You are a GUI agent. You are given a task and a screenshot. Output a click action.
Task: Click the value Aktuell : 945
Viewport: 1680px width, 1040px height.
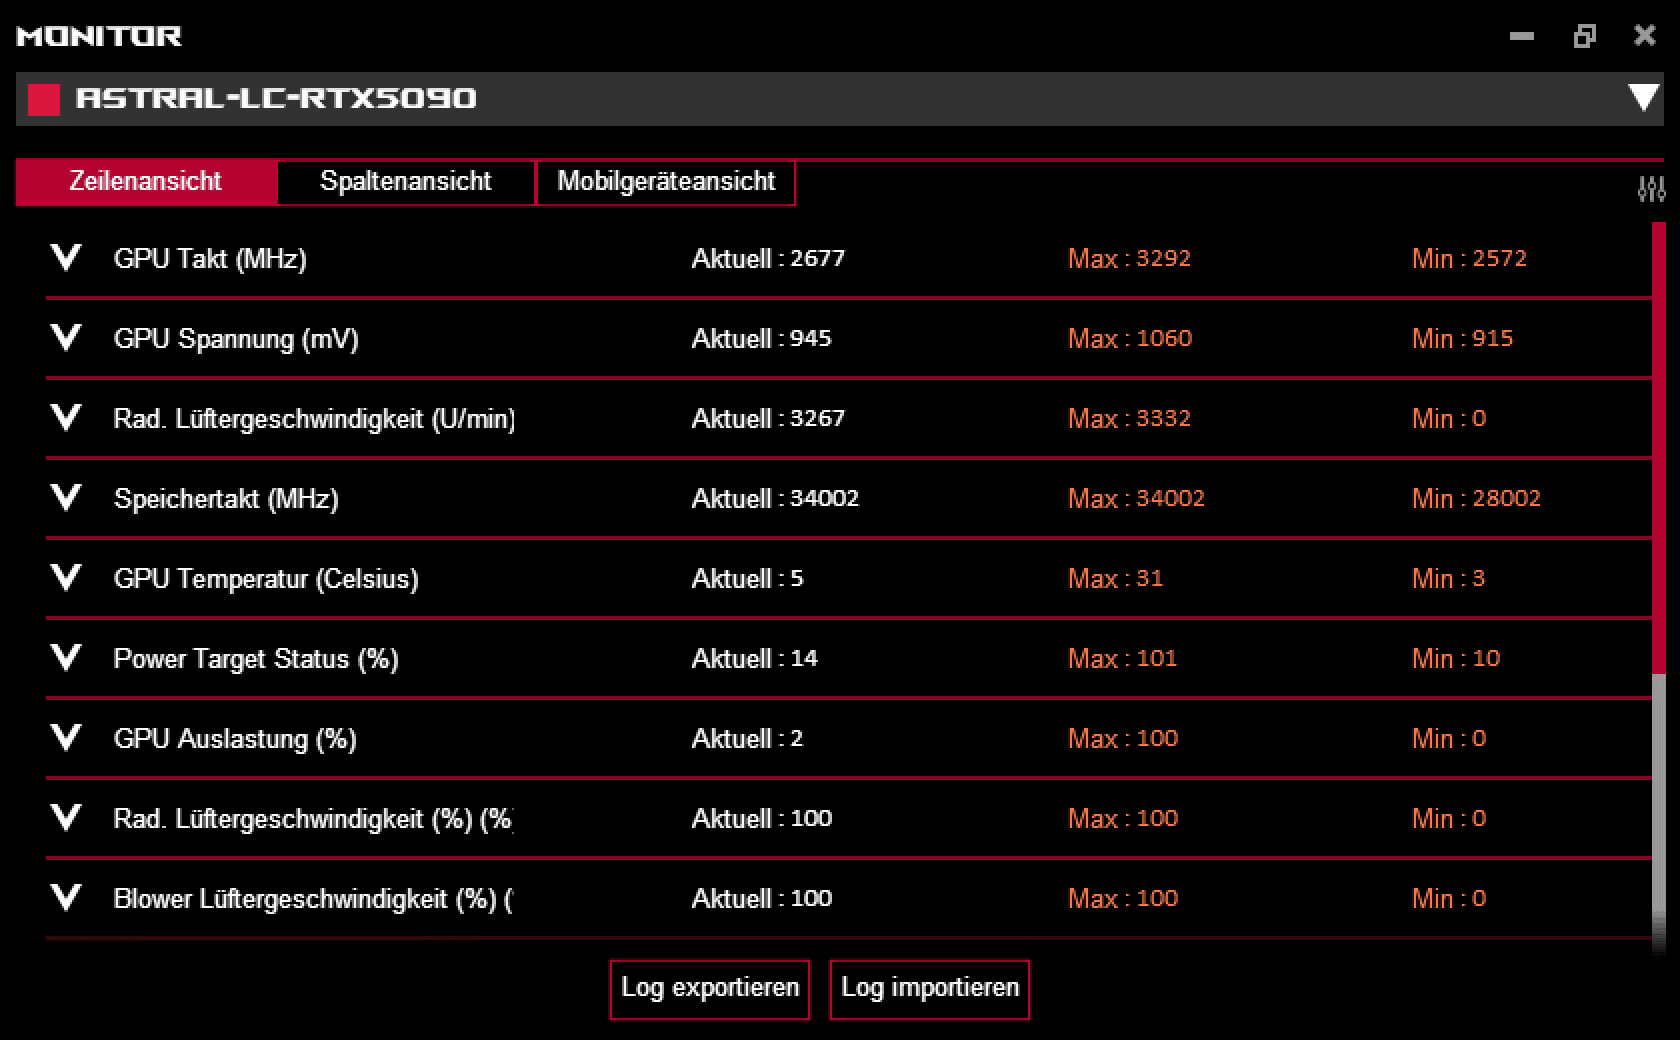[761, 339]
